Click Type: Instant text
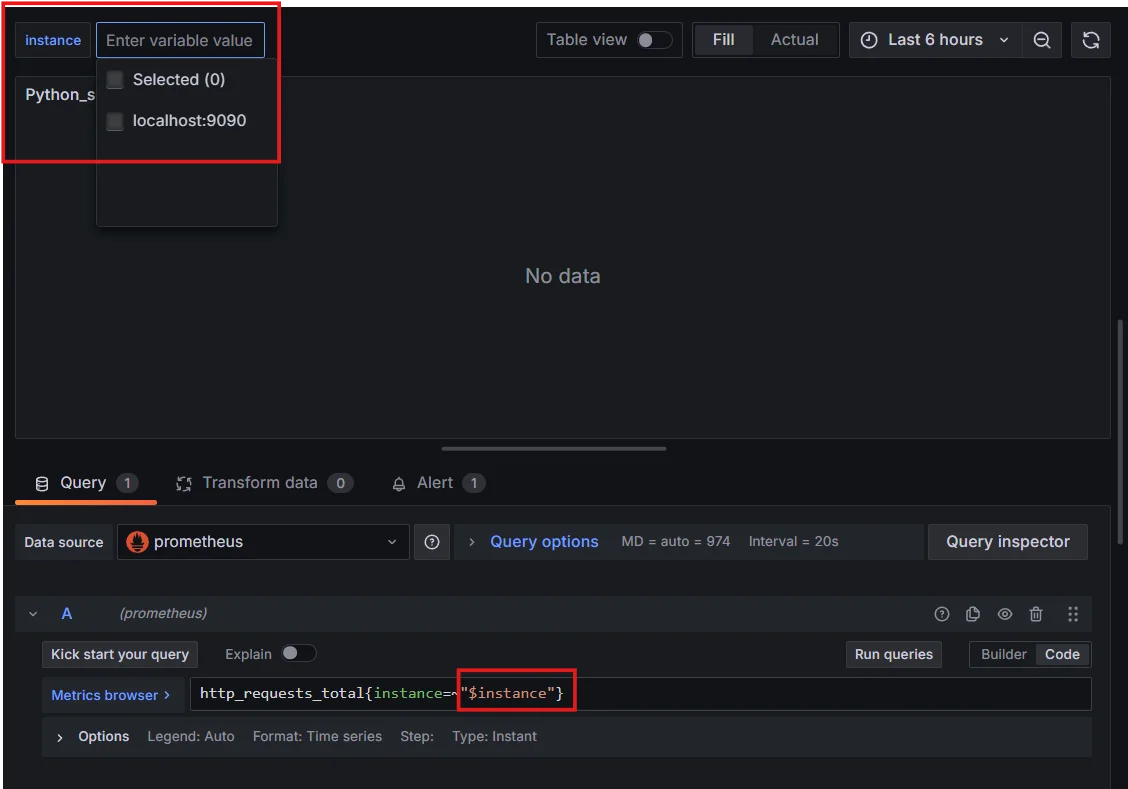Image resolution: width=1128 pixels, height=789 pixels. [494, 736]
